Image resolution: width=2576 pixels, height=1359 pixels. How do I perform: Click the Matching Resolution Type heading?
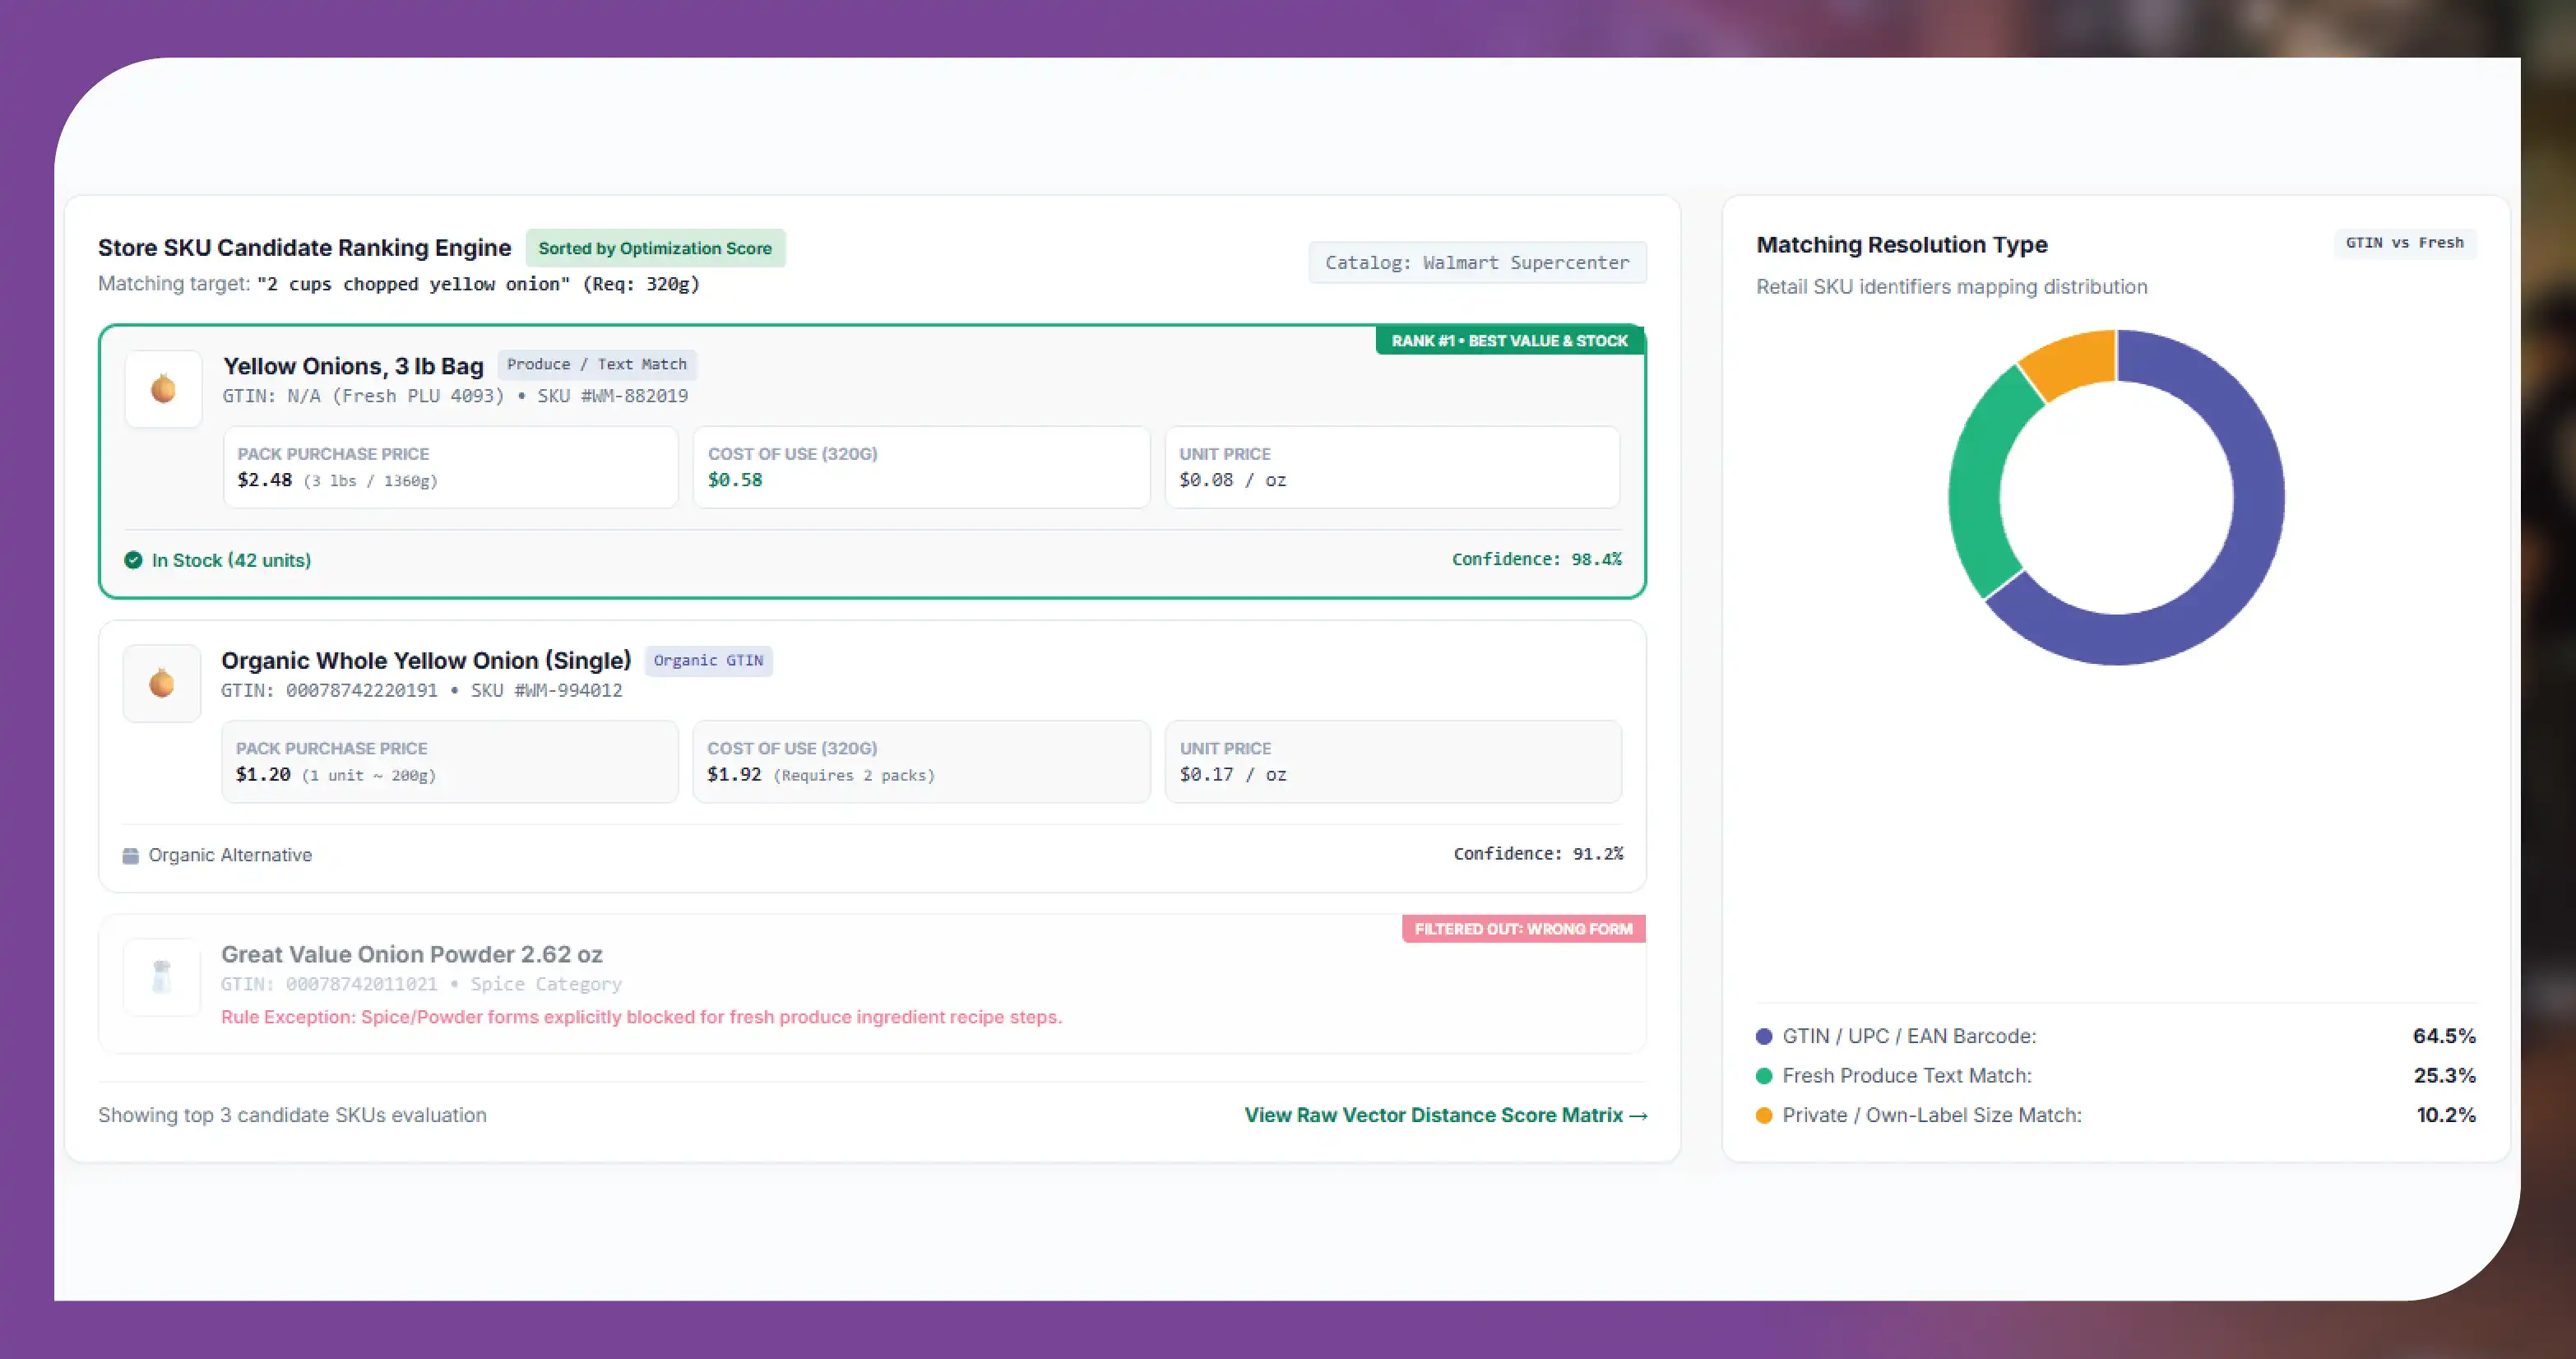pyautogui.click(x=1901, y=245)
